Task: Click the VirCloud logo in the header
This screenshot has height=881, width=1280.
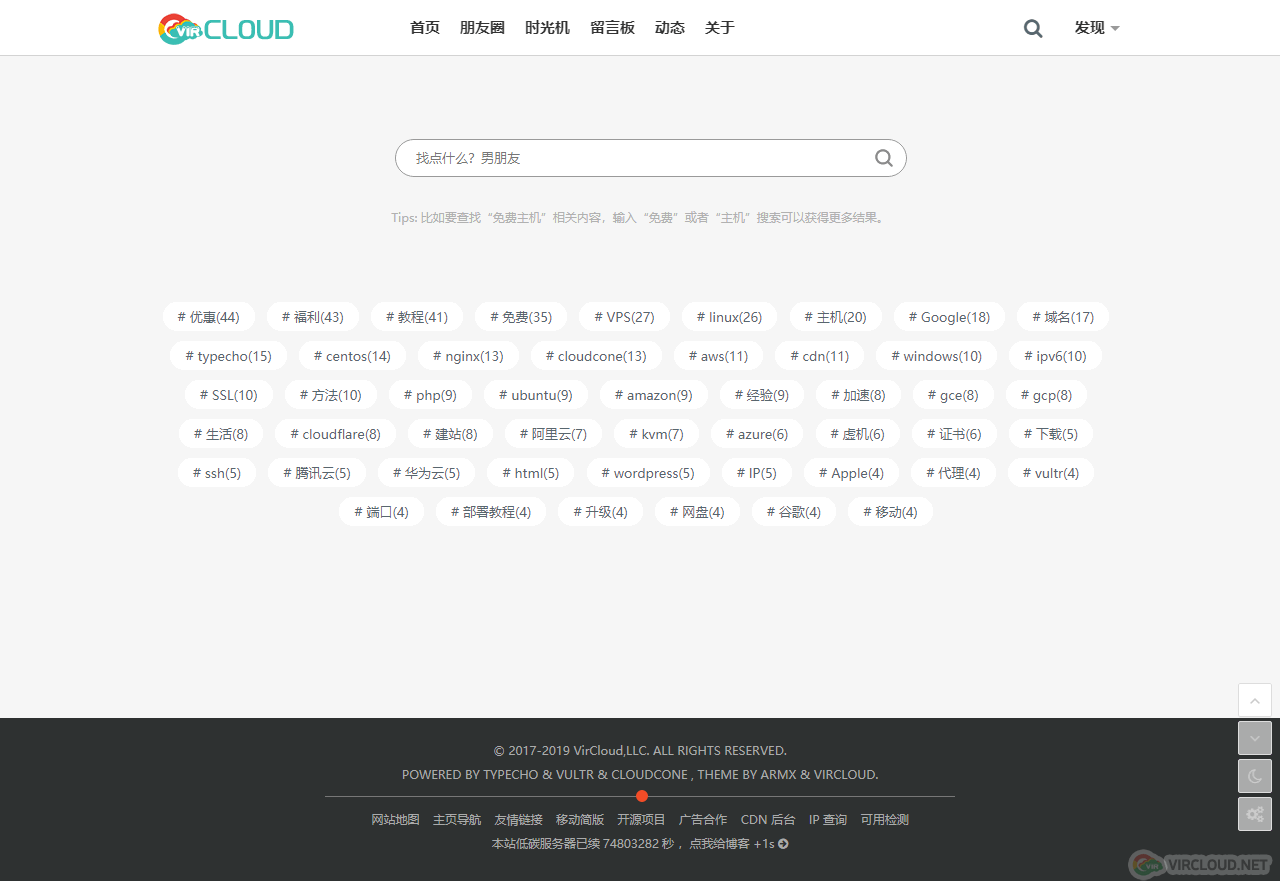Action: coord(226,28)
